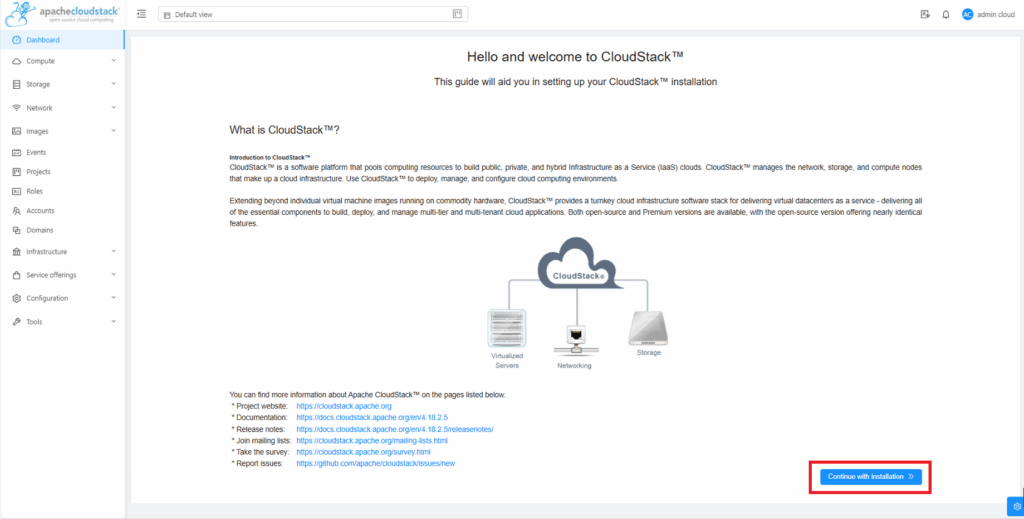The width and height of the screenshot is (1024, 519).
Task: Expand the Configuration chevron
Action: 114,298
